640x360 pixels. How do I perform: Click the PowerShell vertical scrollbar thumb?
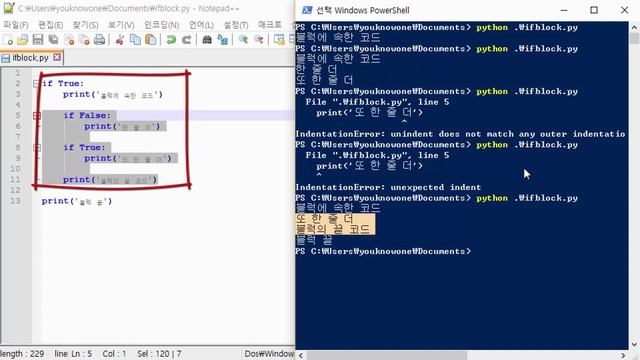(634, 38)
